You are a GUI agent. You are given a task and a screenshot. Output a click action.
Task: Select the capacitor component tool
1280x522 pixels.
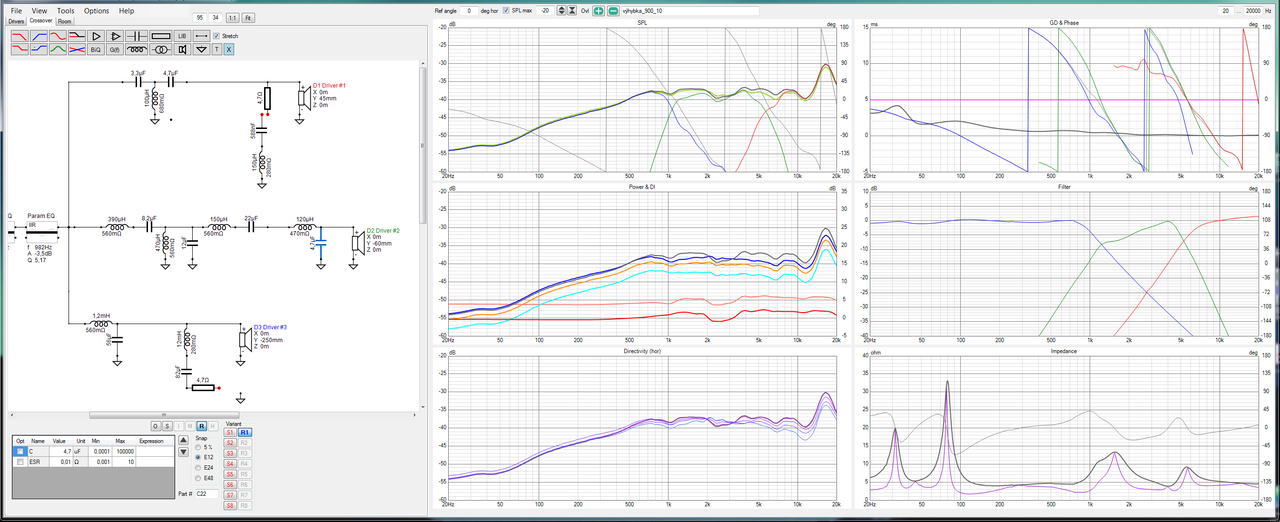pyautogui.click(x=137, y=36)
